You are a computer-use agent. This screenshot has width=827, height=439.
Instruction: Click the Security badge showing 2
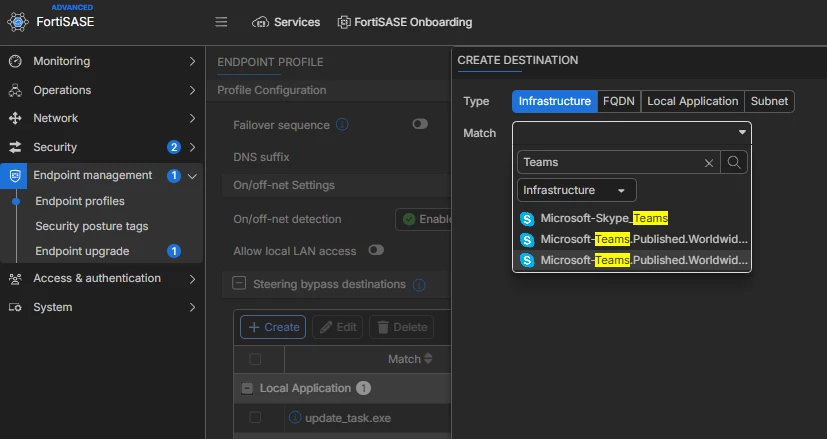tap(174, 147)
